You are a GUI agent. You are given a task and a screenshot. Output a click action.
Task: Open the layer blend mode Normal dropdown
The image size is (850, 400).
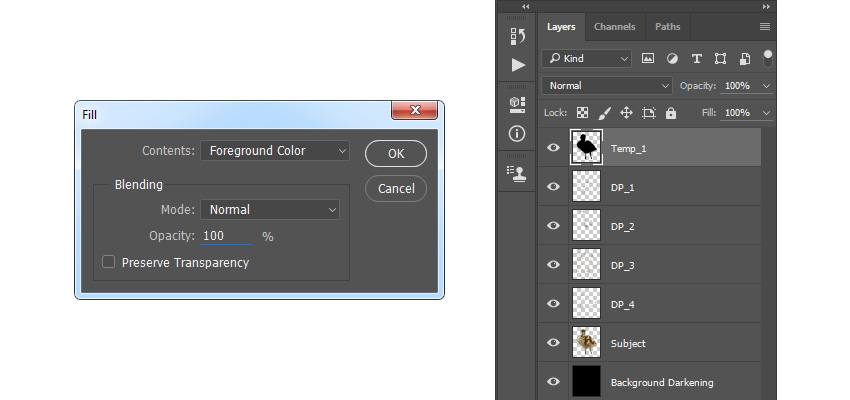pos(607,86)
